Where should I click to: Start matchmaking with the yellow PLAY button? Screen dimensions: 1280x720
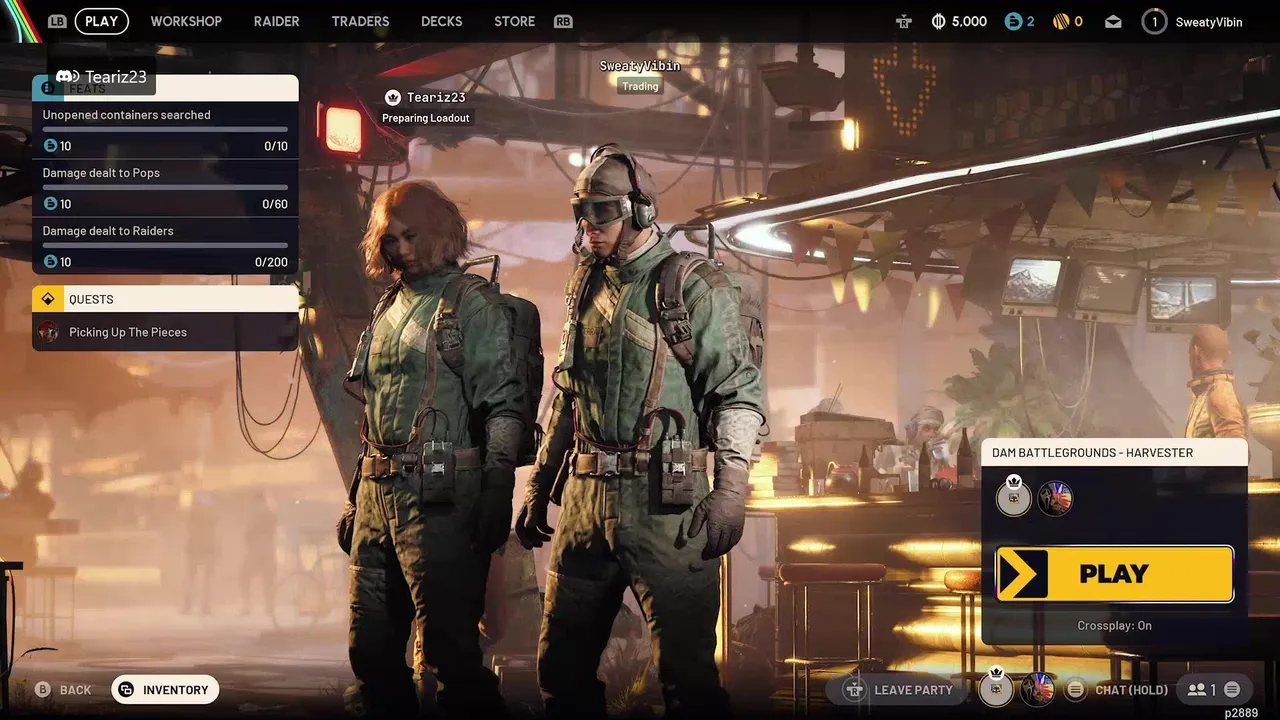(x=1114, y=574)
